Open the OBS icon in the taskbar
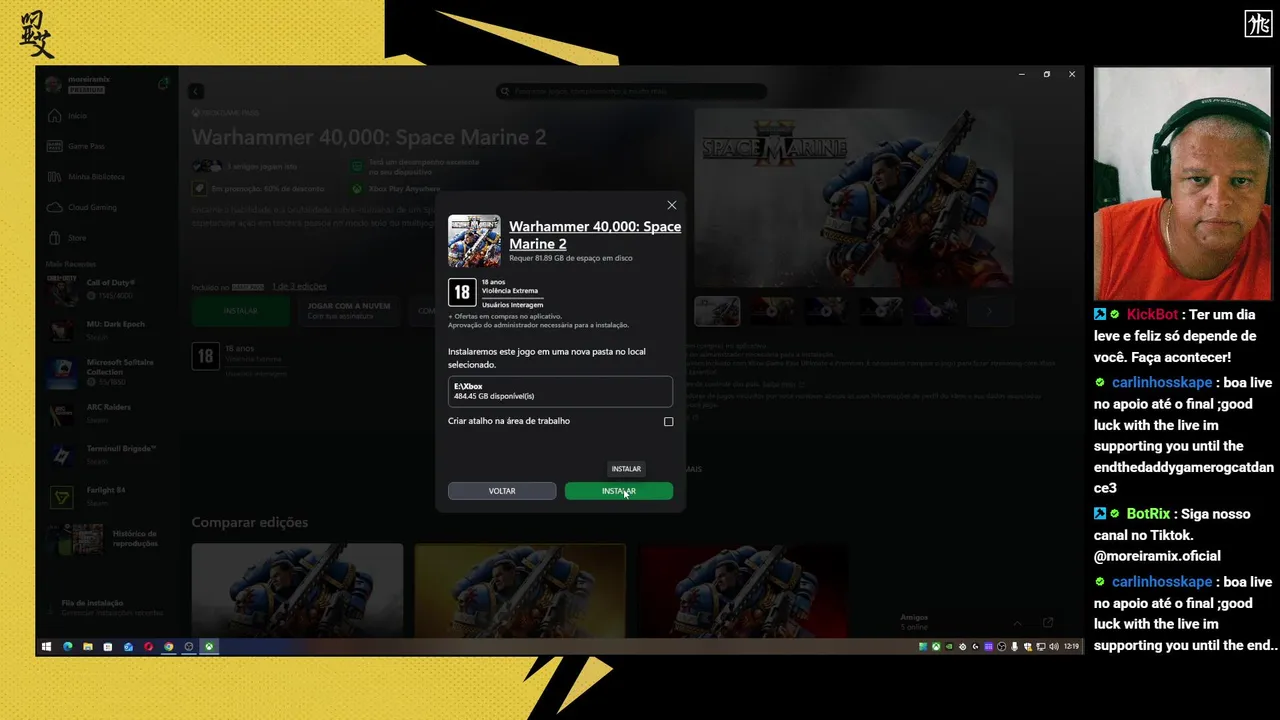Image resolution: width=1280 pixels, height=720 pixels. [x=189, y=647]
